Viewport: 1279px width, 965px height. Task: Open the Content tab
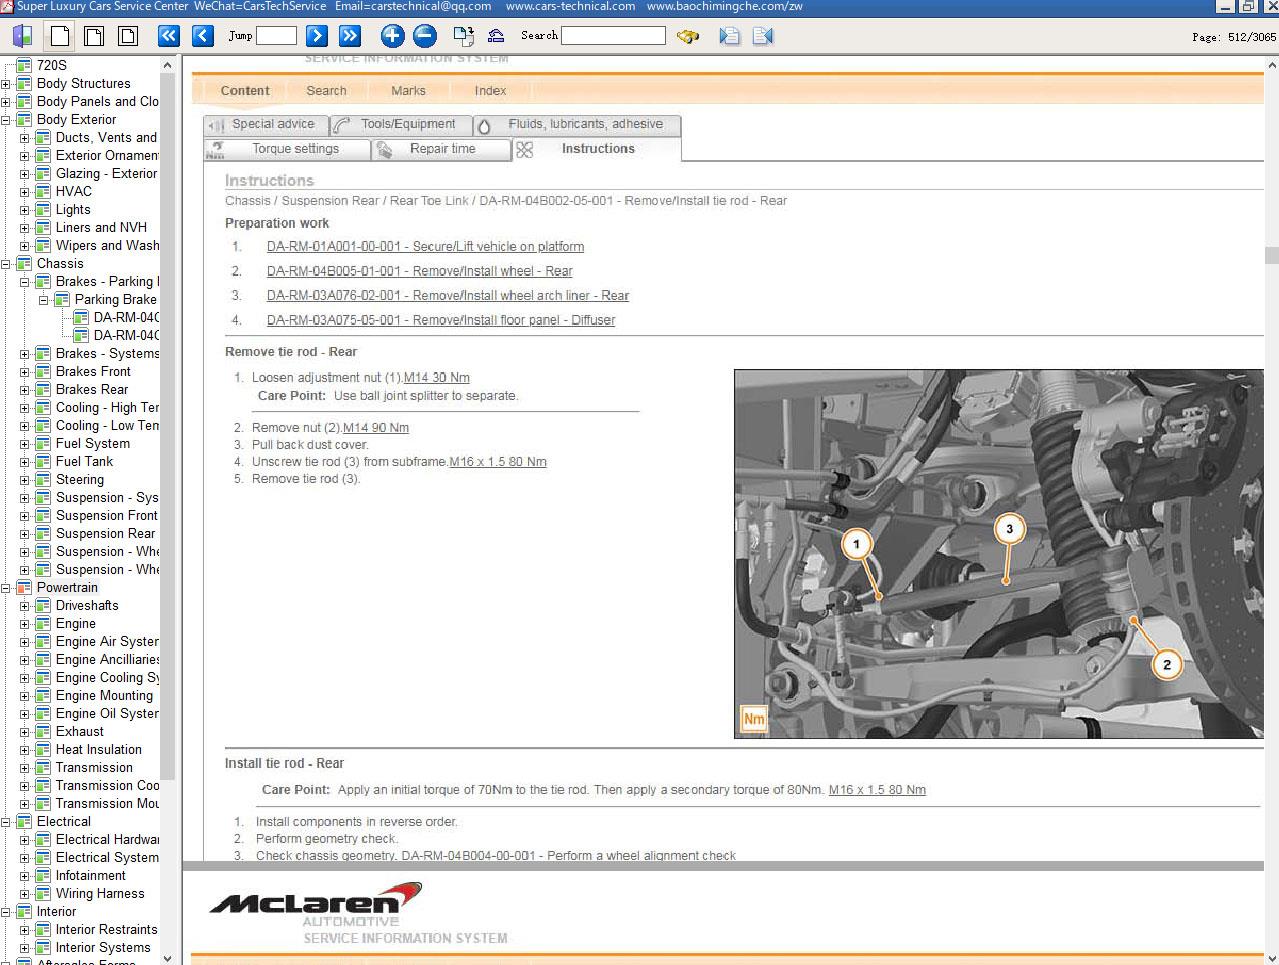tap(245, 90)
